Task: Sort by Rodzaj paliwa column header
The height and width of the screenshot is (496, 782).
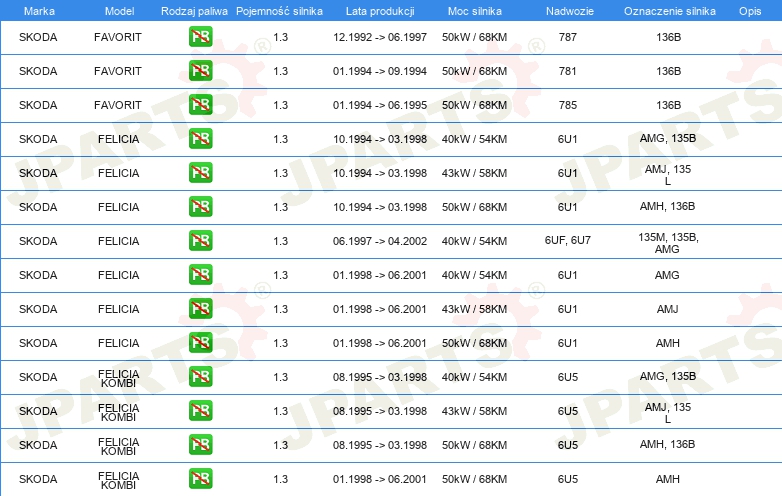Action: (x=194, y=11)
